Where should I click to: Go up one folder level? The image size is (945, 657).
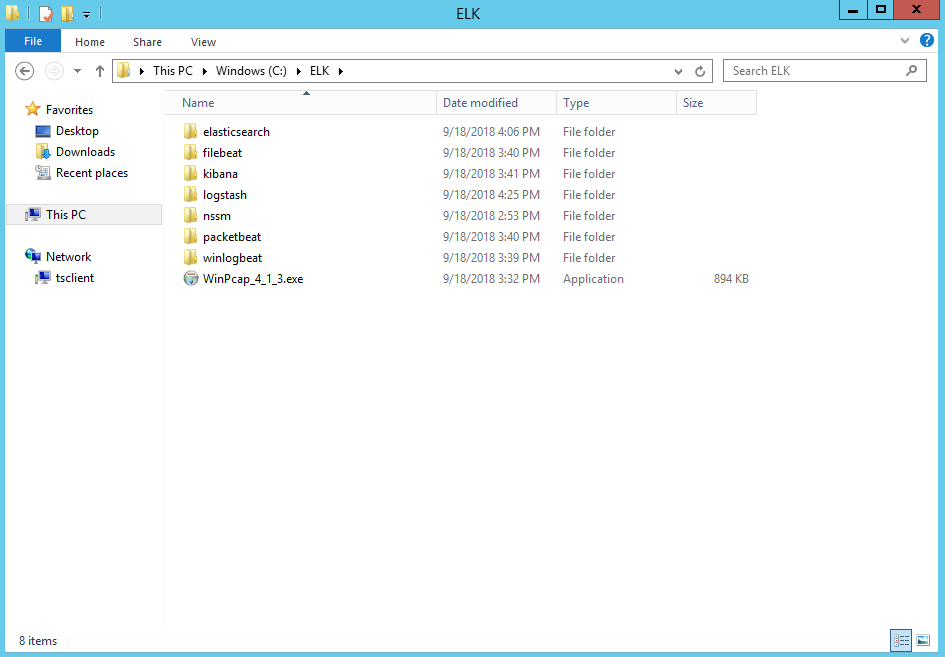pyautogui.click(x=100, y=71)
